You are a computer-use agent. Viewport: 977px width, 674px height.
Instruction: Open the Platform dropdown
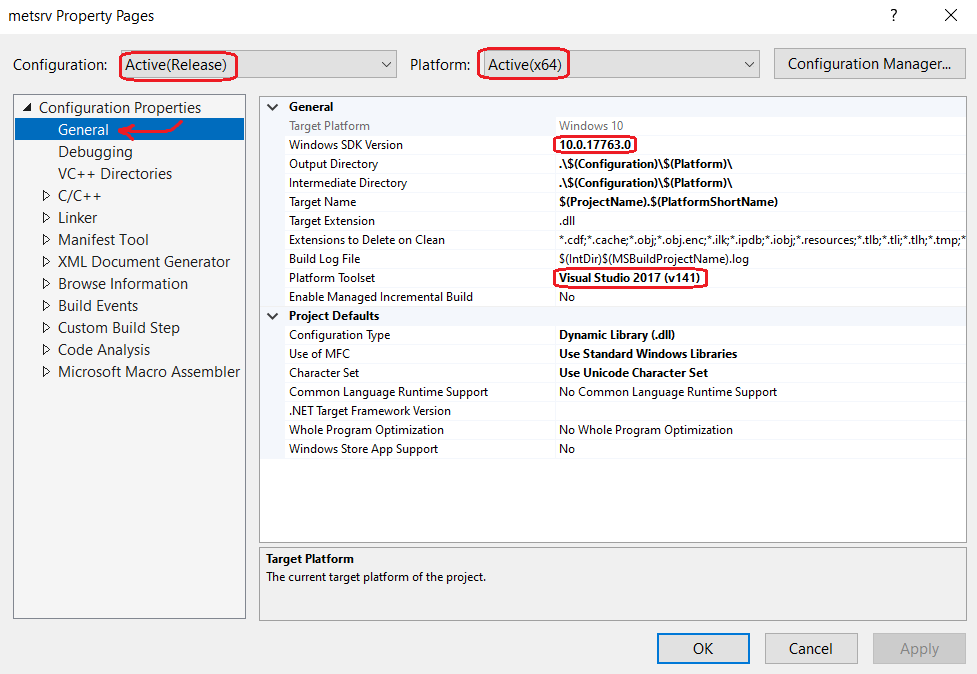(x=619, y=65)
